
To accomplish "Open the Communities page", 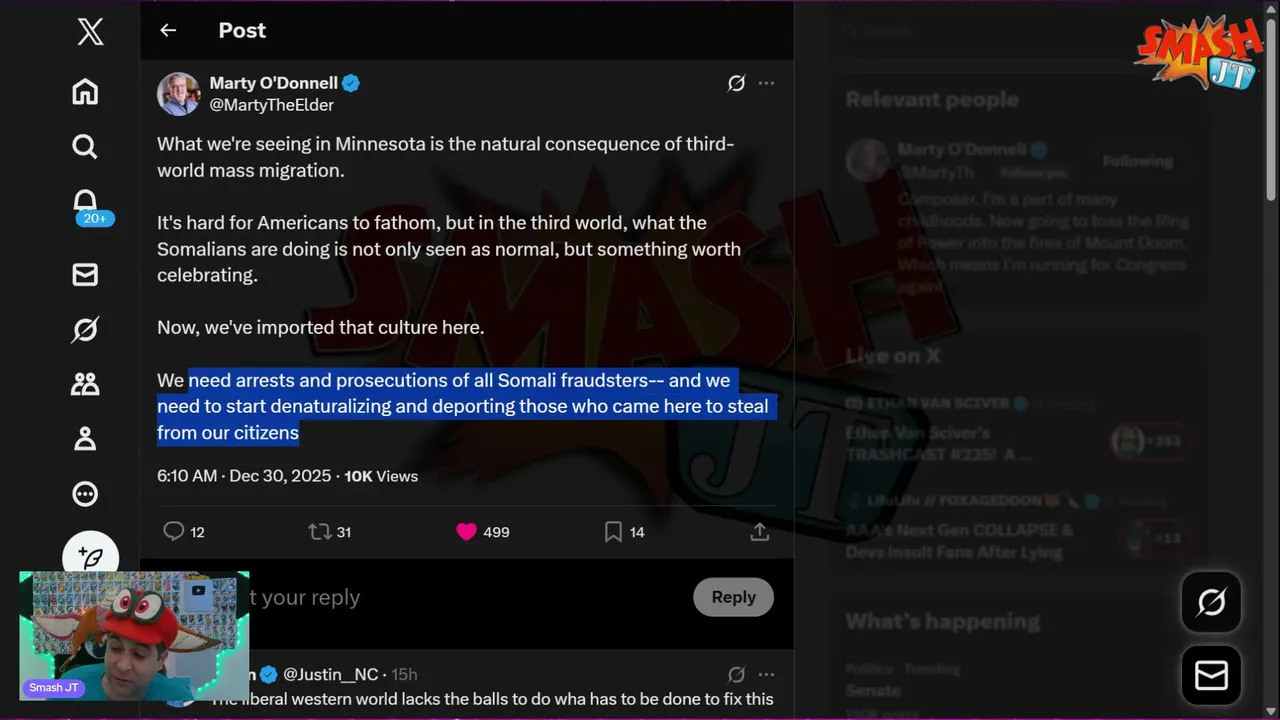I will point(85,384).
